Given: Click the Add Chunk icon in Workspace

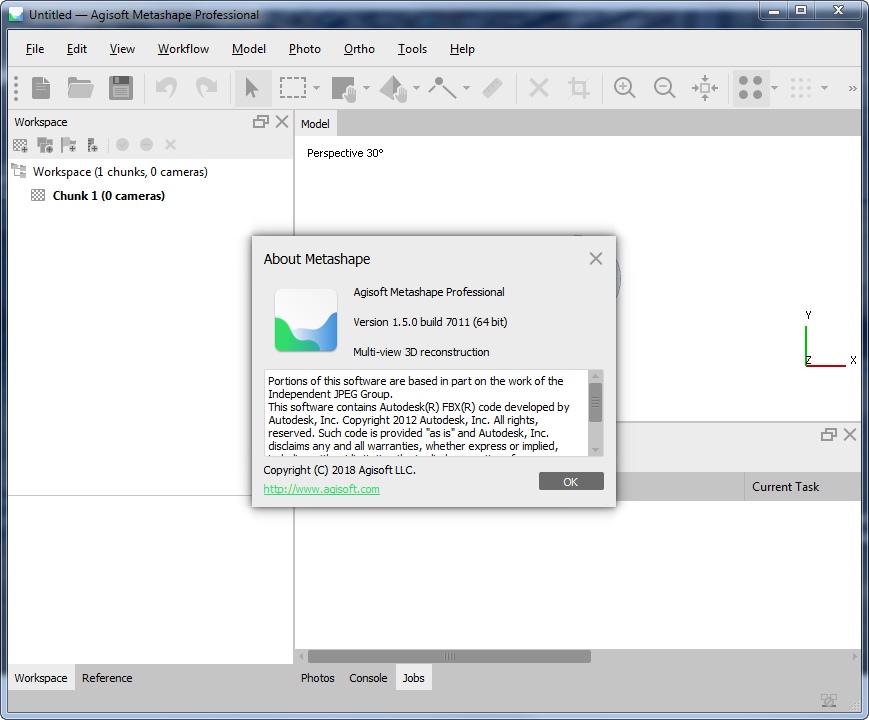Looking at the screenshot, I should click(21, 145).
